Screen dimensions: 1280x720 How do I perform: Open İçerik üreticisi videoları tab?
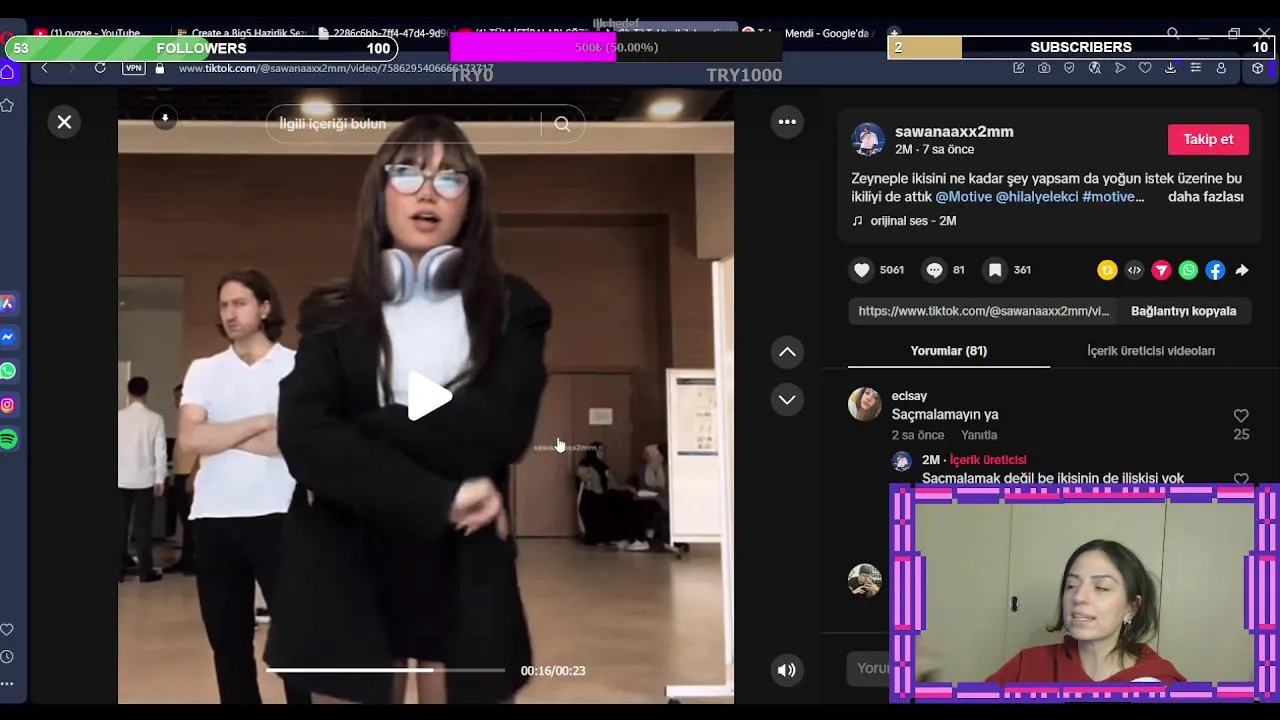1151,351
